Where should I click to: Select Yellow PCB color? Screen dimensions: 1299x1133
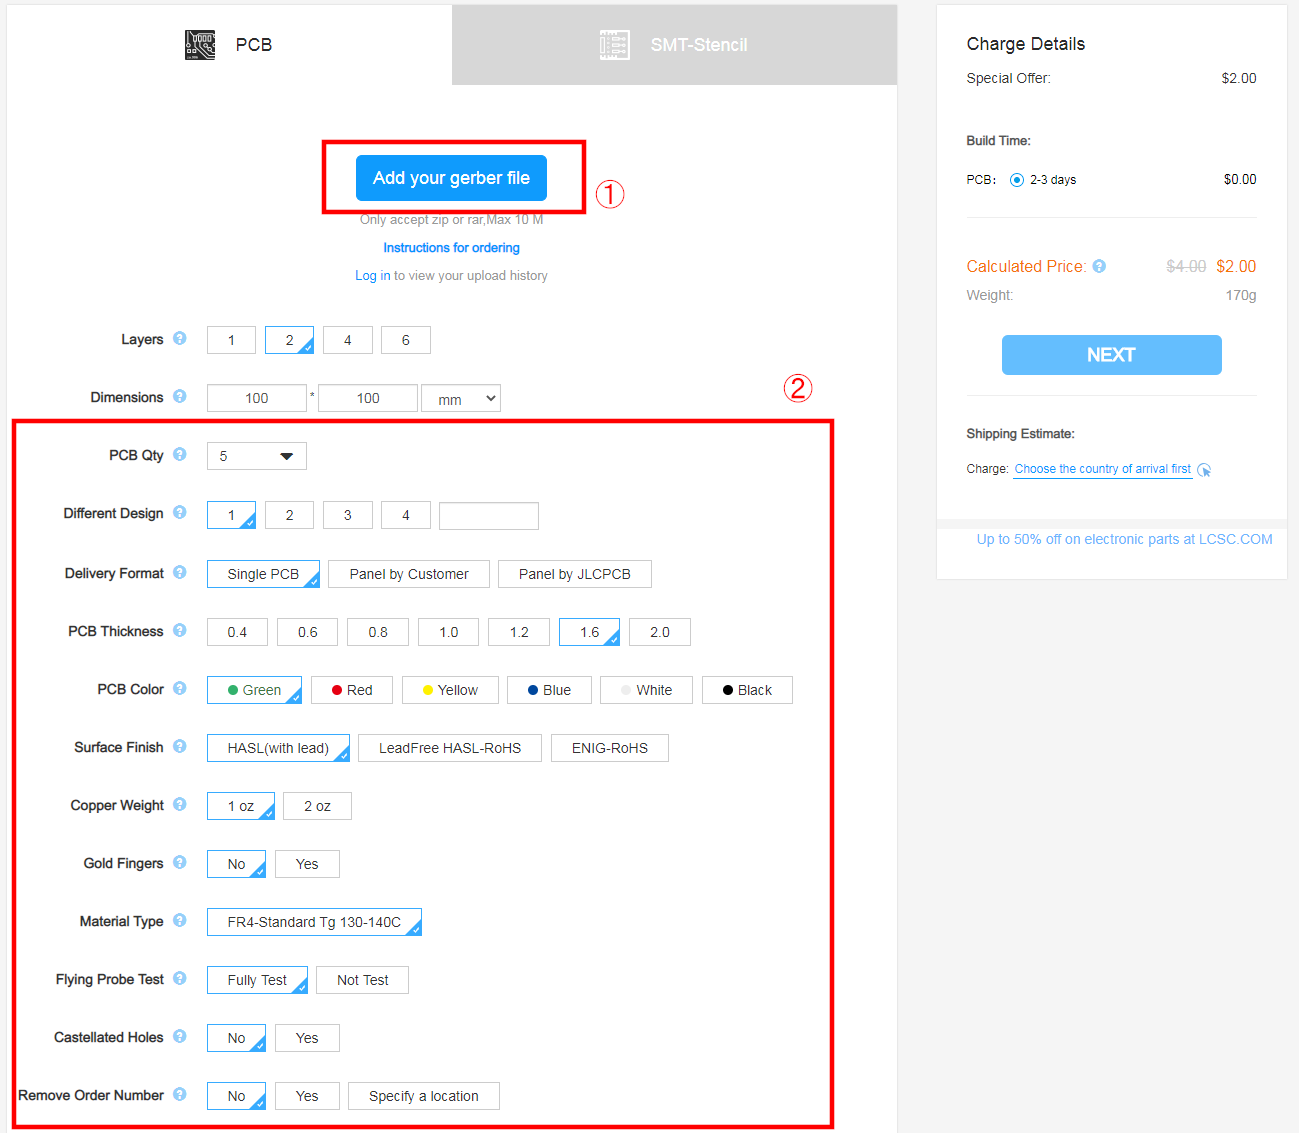coord(450,690)
